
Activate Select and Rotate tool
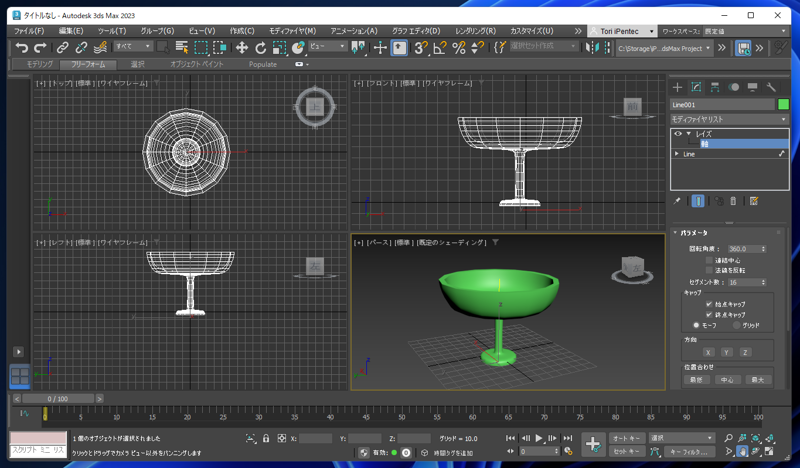pyautogui.click(x=261, y=47)
